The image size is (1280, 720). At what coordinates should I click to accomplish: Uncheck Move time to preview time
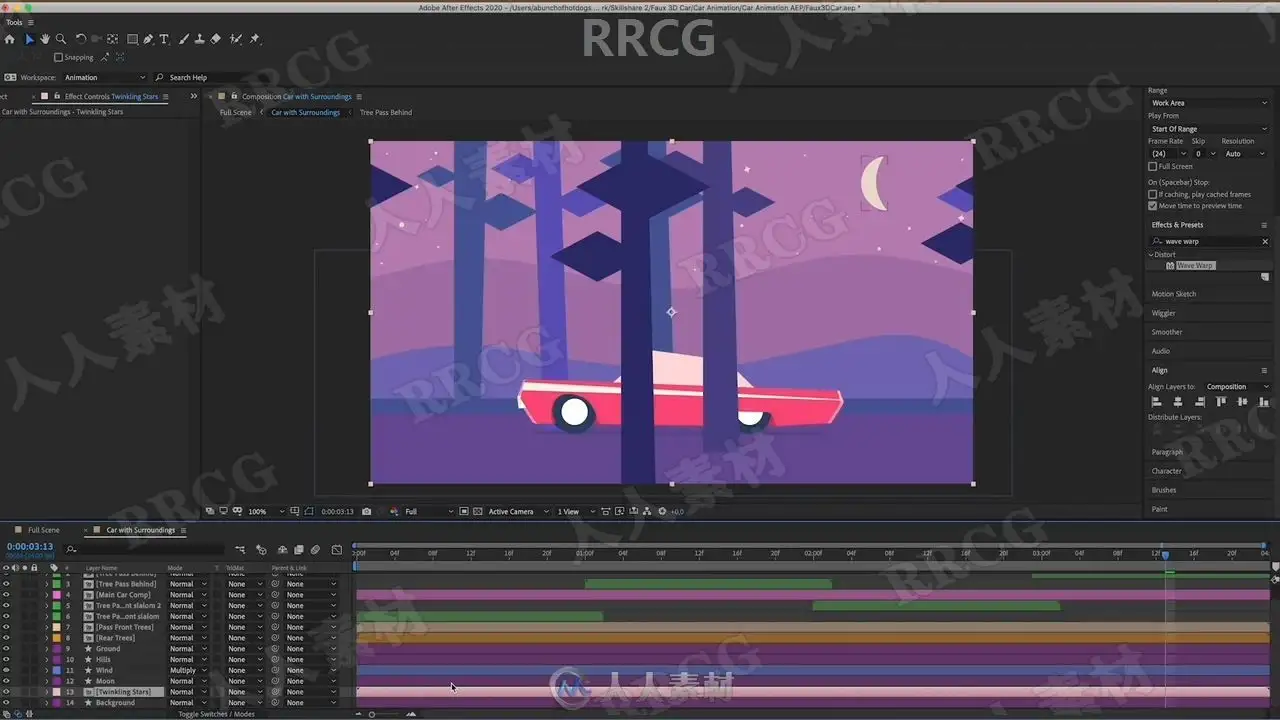click(1152, 205)
